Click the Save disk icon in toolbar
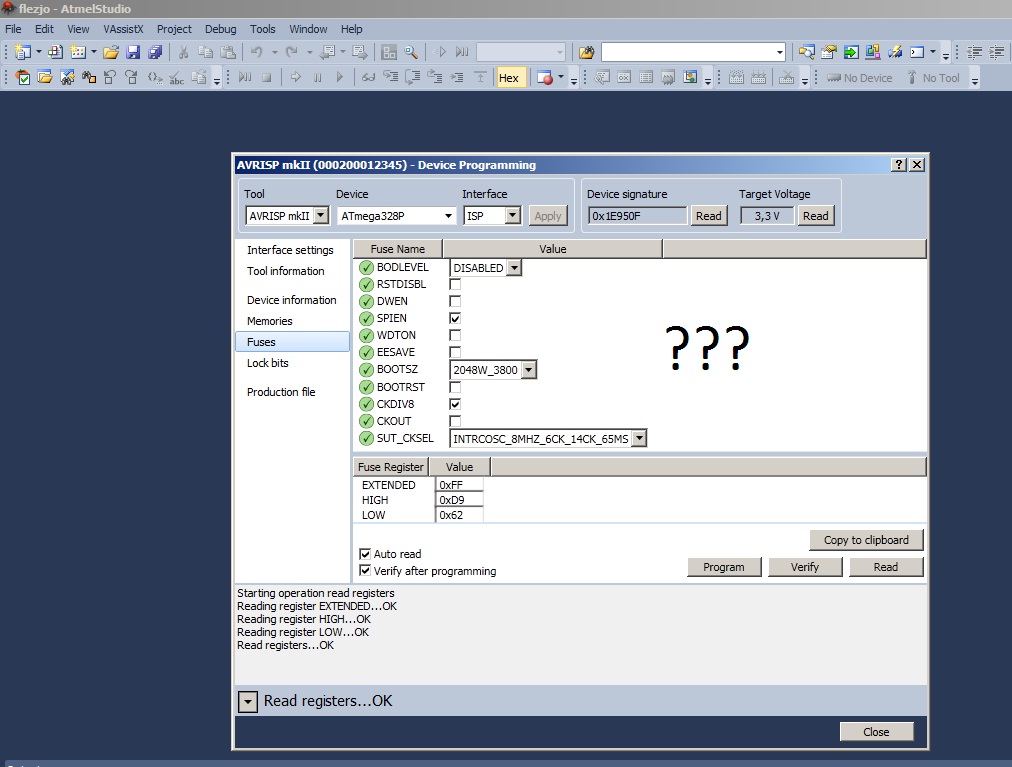1012x767 pixels. pyautogui.click(x=133, y=52)
